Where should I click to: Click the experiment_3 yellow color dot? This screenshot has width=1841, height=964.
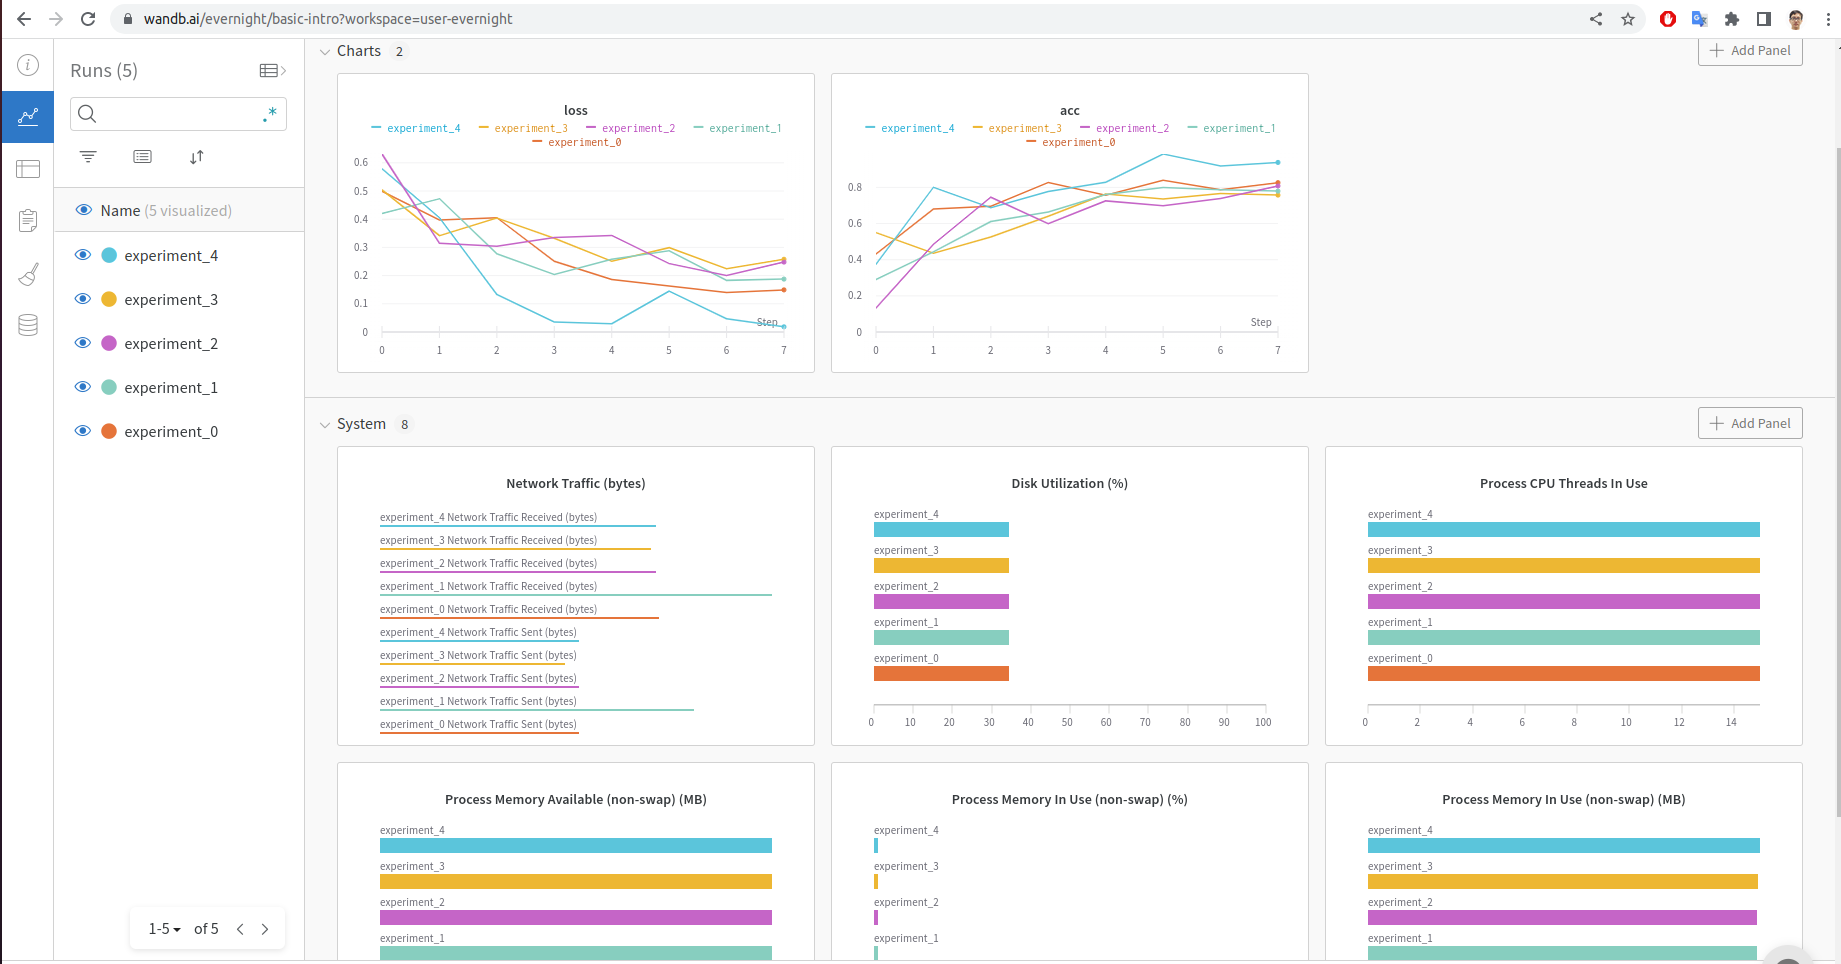[x=109, y=299]
